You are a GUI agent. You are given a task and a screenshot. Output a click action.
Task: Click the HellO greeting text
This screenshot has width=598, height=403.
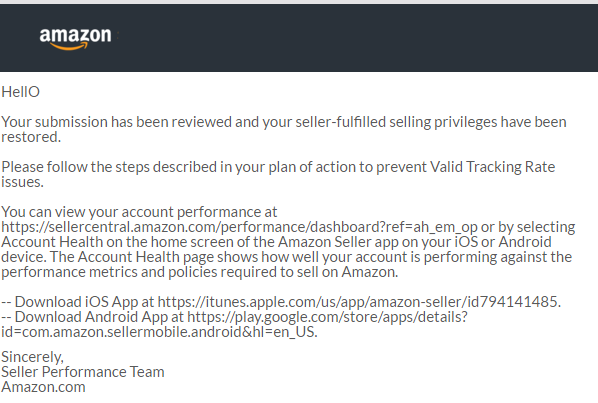coord(20,92)
